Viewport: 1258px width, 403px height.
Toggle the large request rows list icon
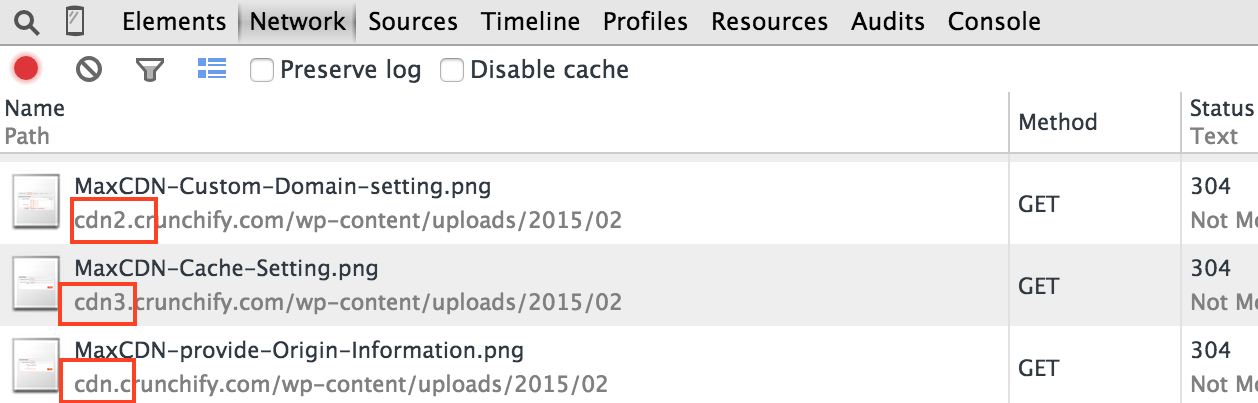coord(211,68)
